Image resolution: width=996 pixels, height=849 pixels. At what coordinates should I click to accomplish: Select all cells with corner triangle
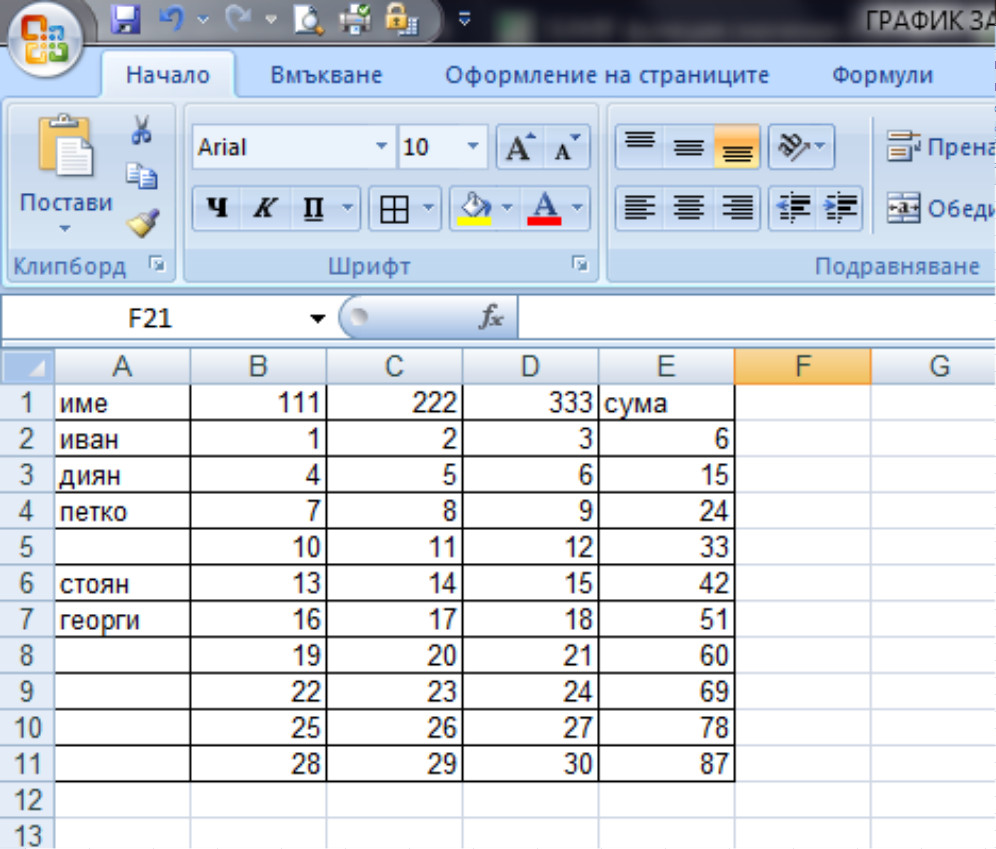pyautogui.click(x=27, y=366)
